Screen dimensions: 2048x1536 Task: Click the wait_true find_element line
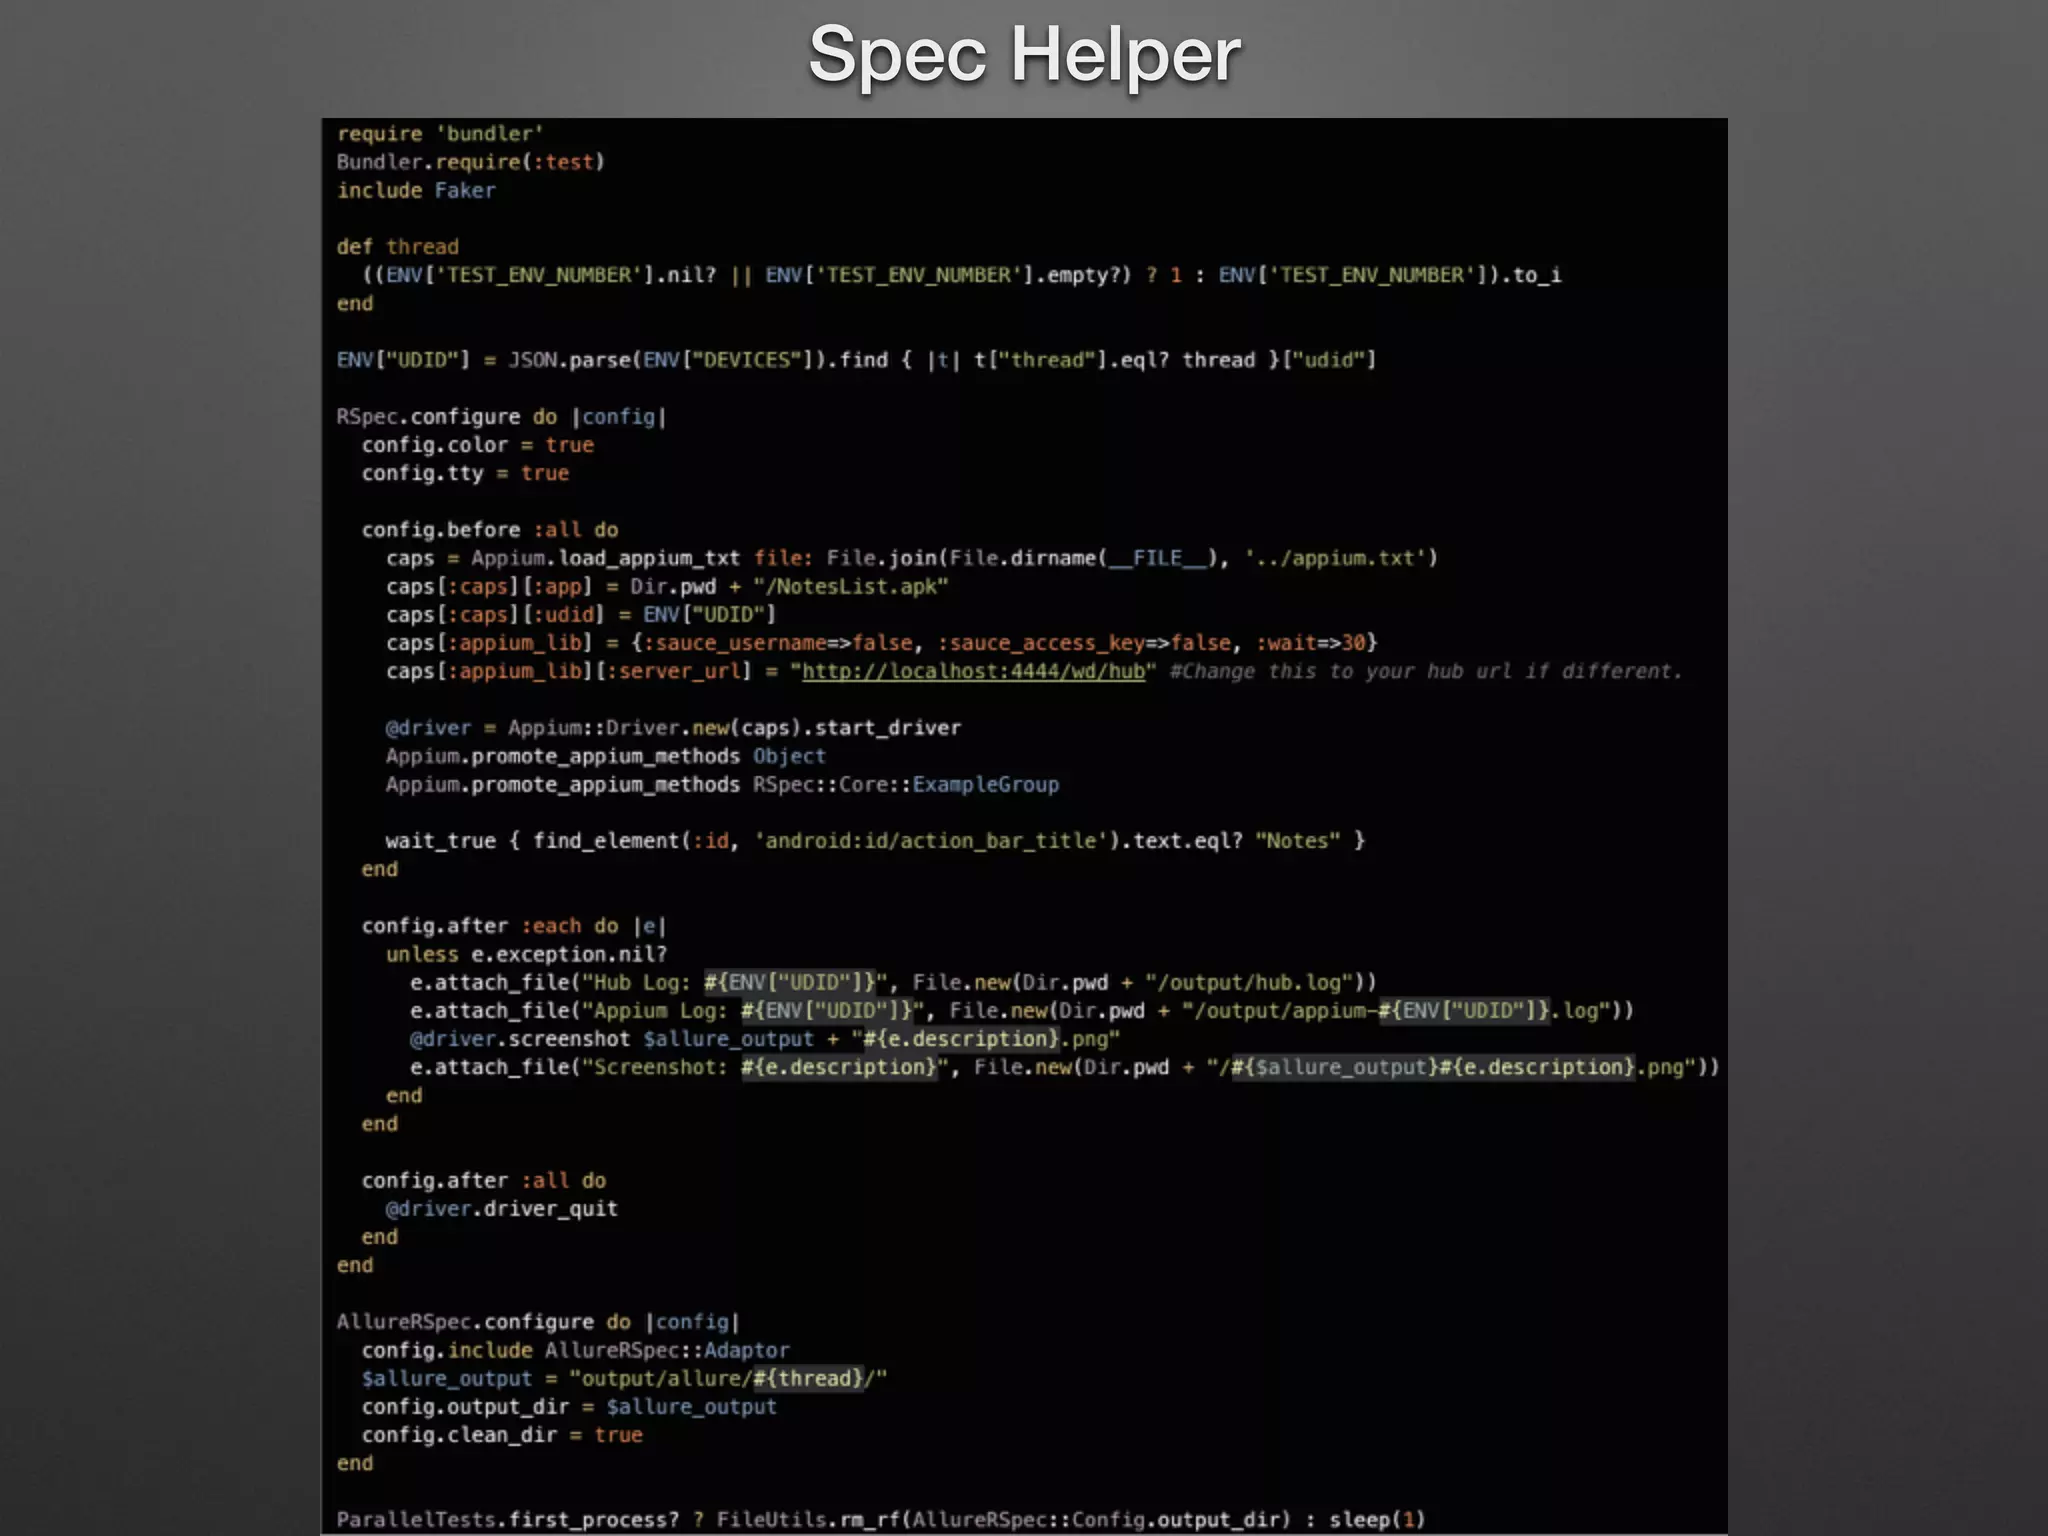click(875, 841)
